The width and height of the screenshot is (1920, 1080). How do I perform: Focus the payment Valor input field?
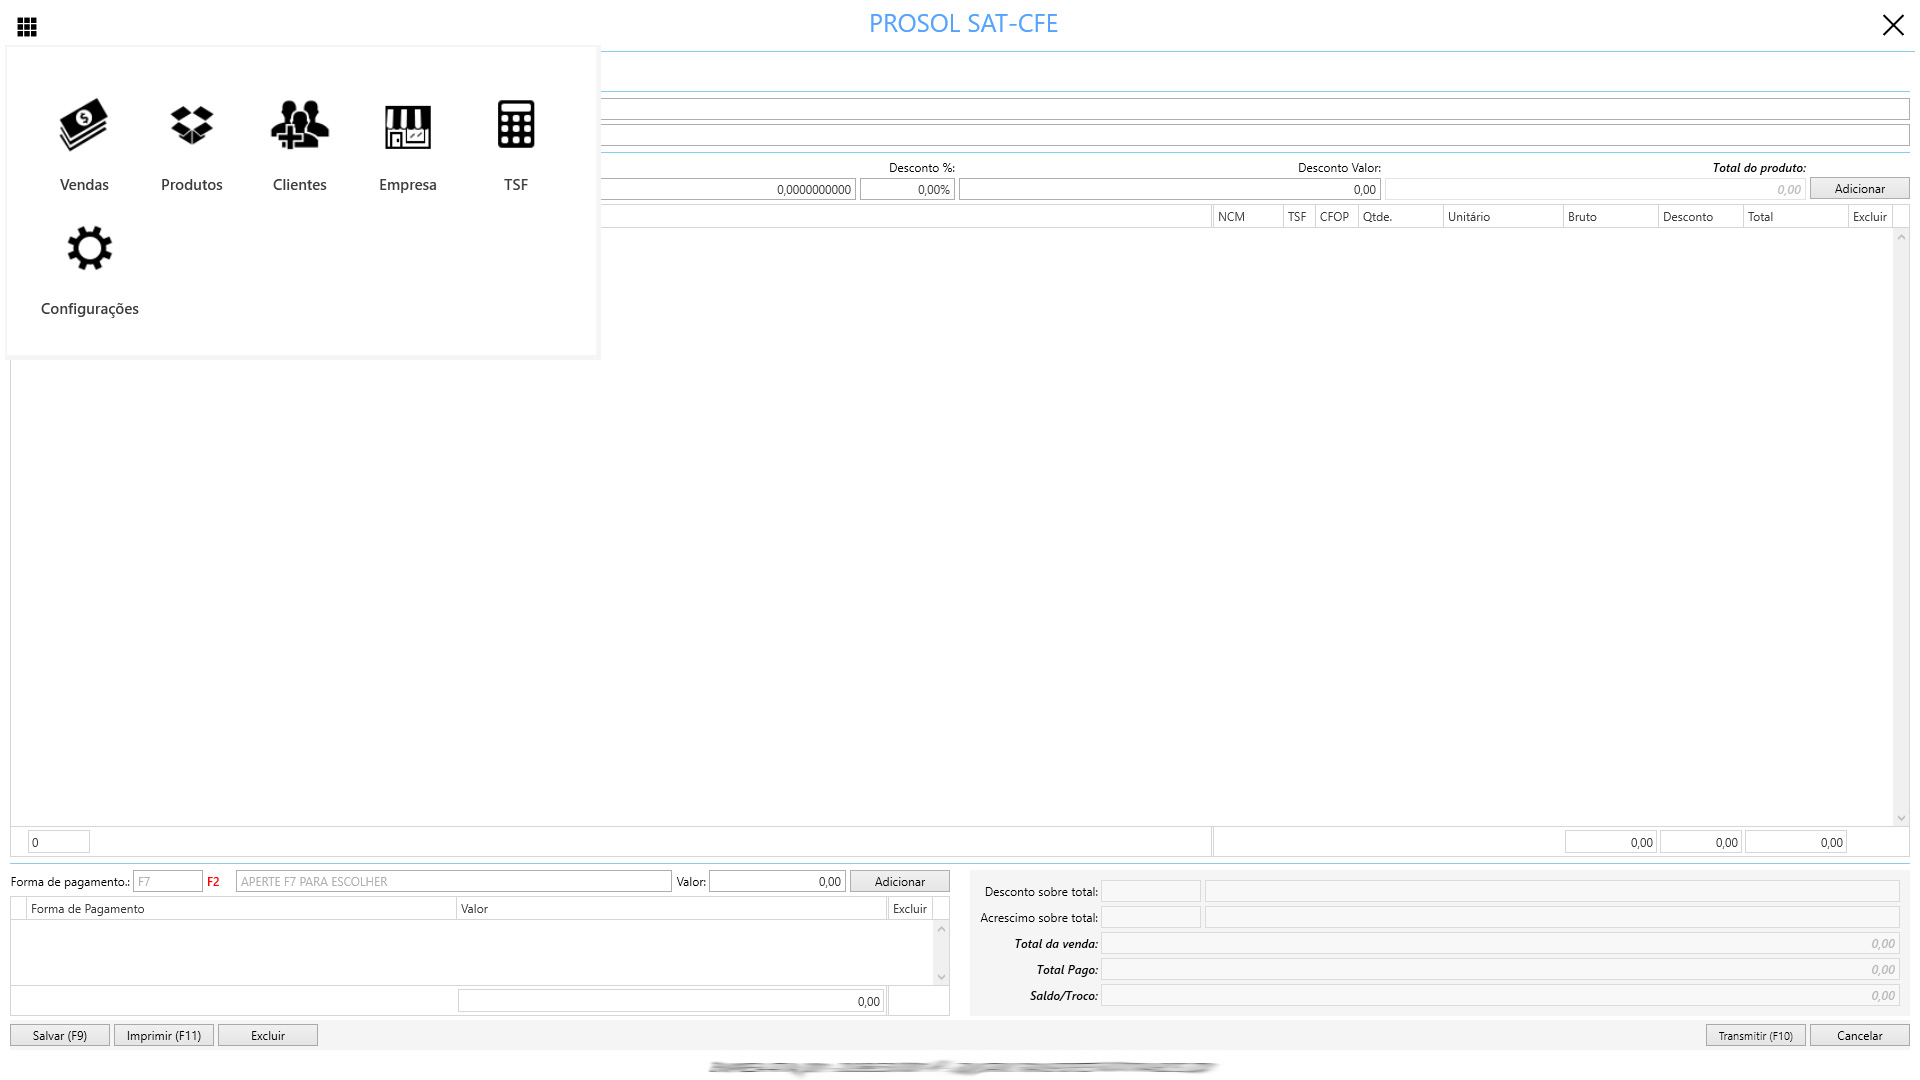pyautogui.click(x=777, y=882)
